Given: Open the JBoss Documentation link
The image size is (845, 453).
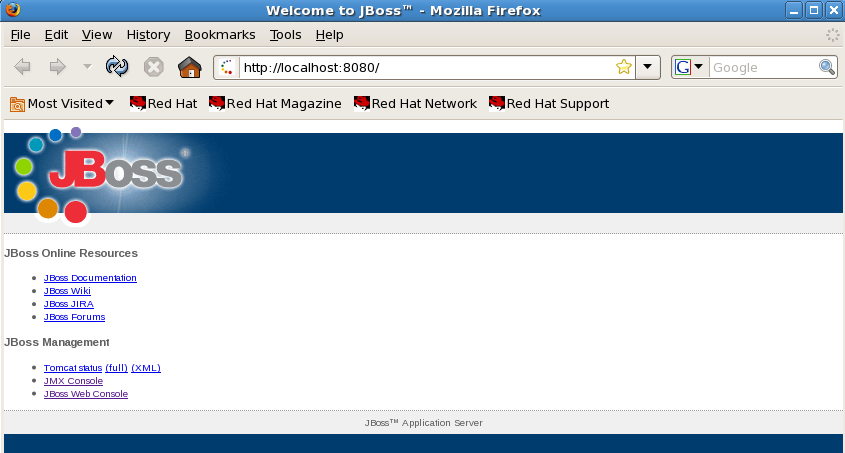Looking at the screenshot, I should point(90,278).
